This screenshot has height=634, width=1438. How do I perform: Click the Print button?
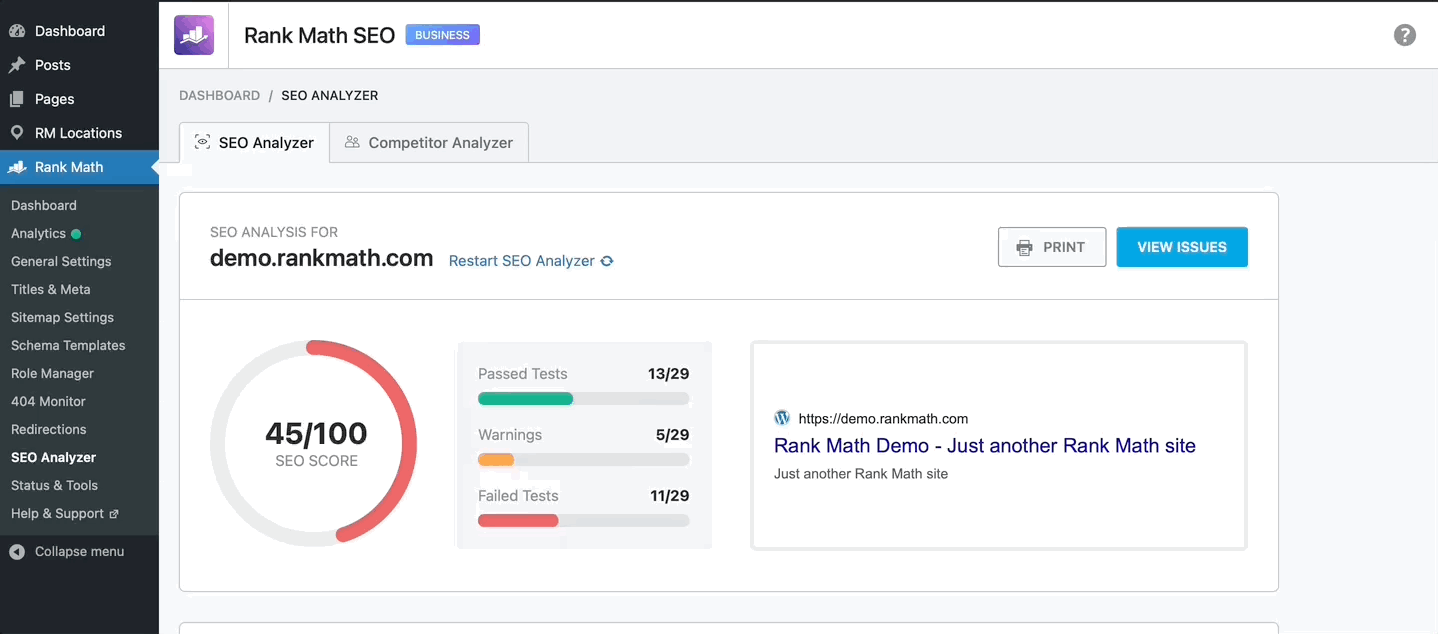coord(1052,247)
